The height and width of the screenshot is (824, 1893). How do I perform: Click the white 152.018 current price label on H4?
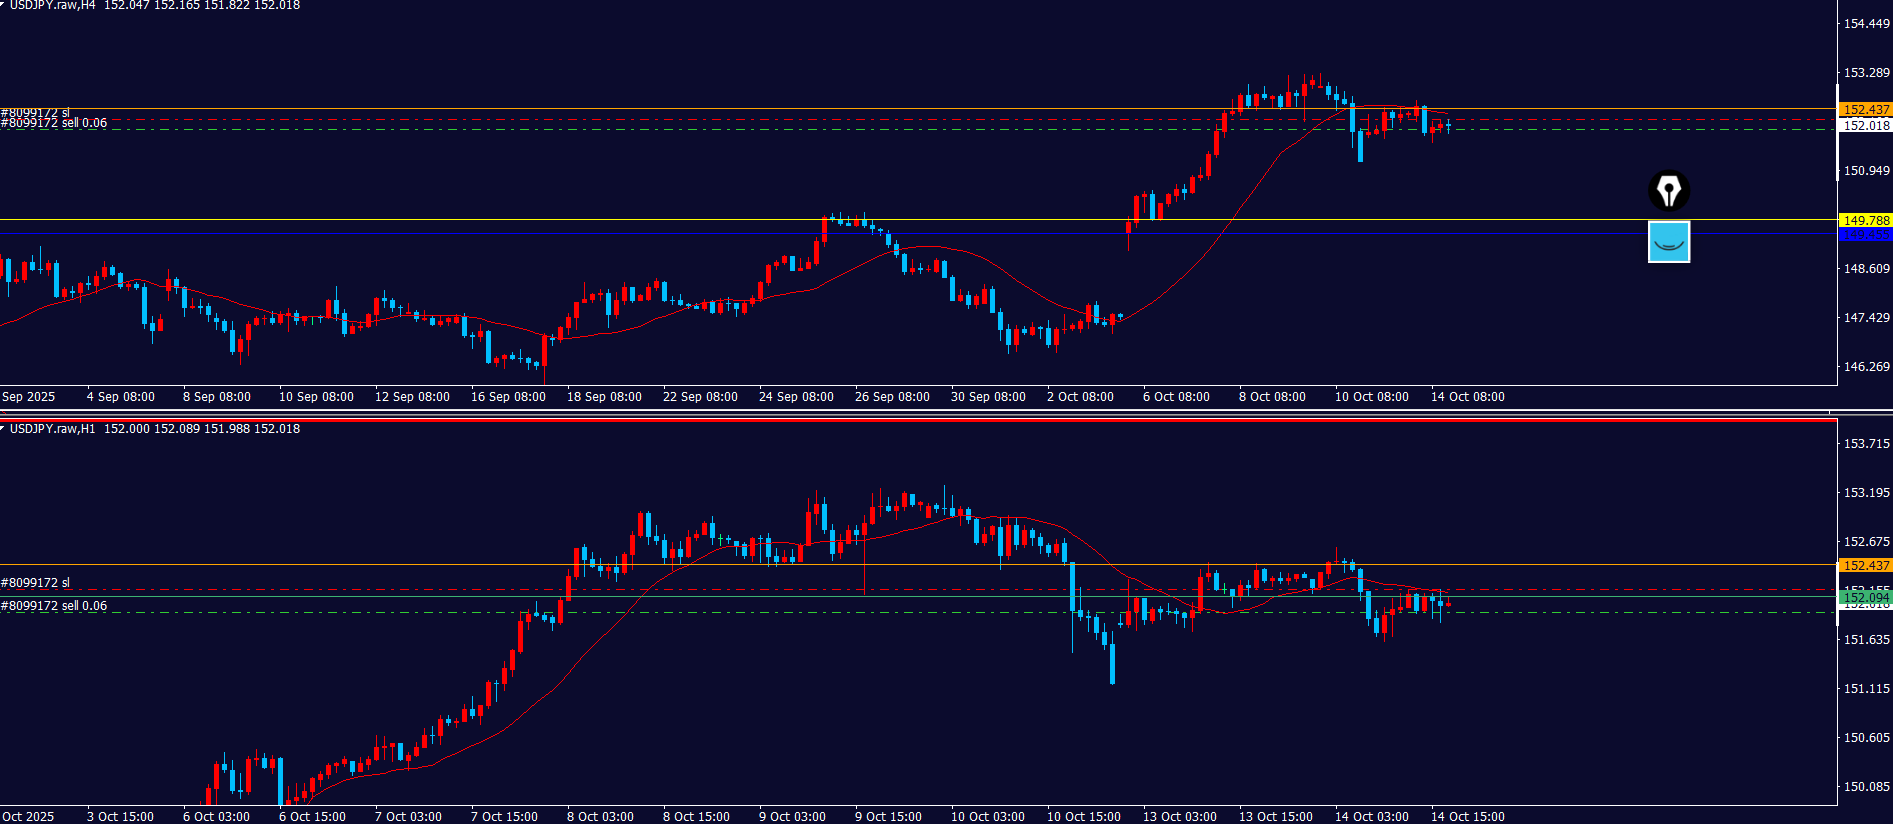[x=1866, y=125]
